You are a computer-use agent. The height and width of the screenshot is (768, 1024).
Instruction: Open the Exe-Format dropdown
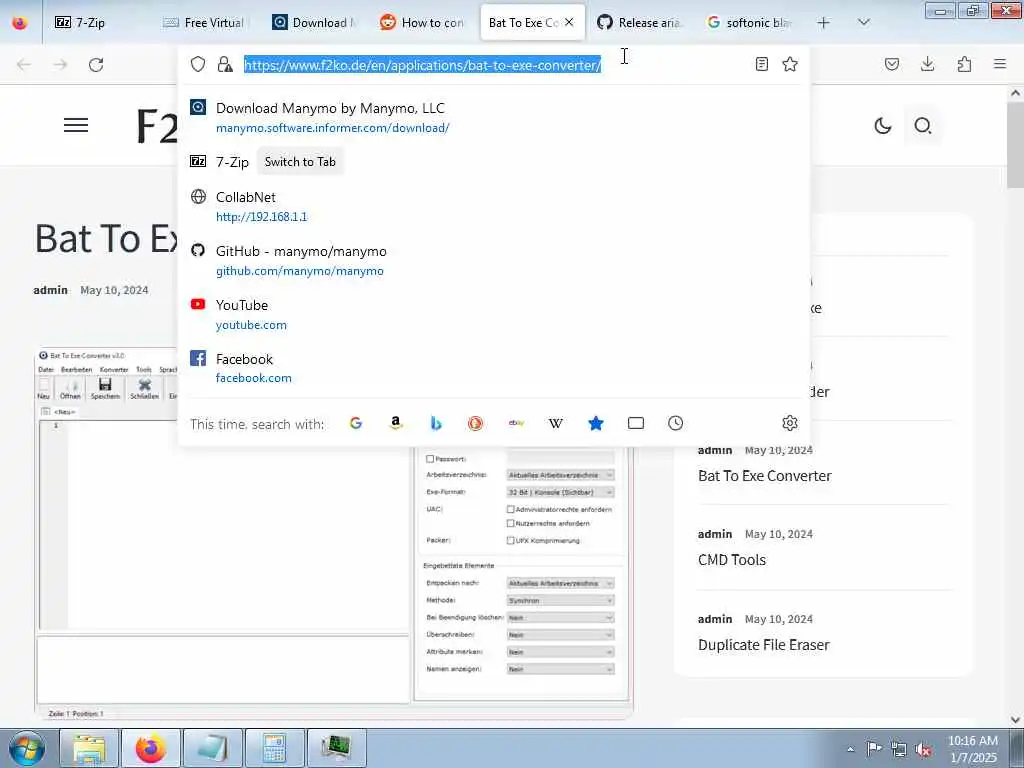pyautogui.click(x=560, y=492)
